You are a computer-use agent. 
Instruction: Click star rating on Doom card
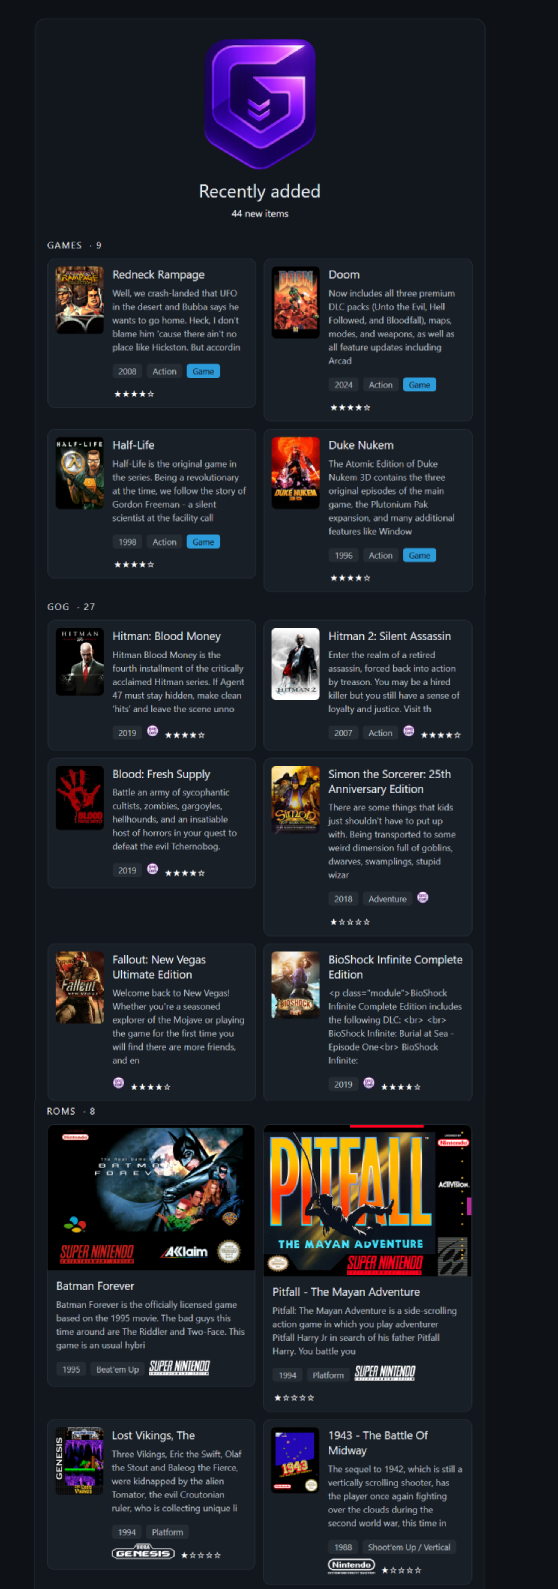coord(350,408)
